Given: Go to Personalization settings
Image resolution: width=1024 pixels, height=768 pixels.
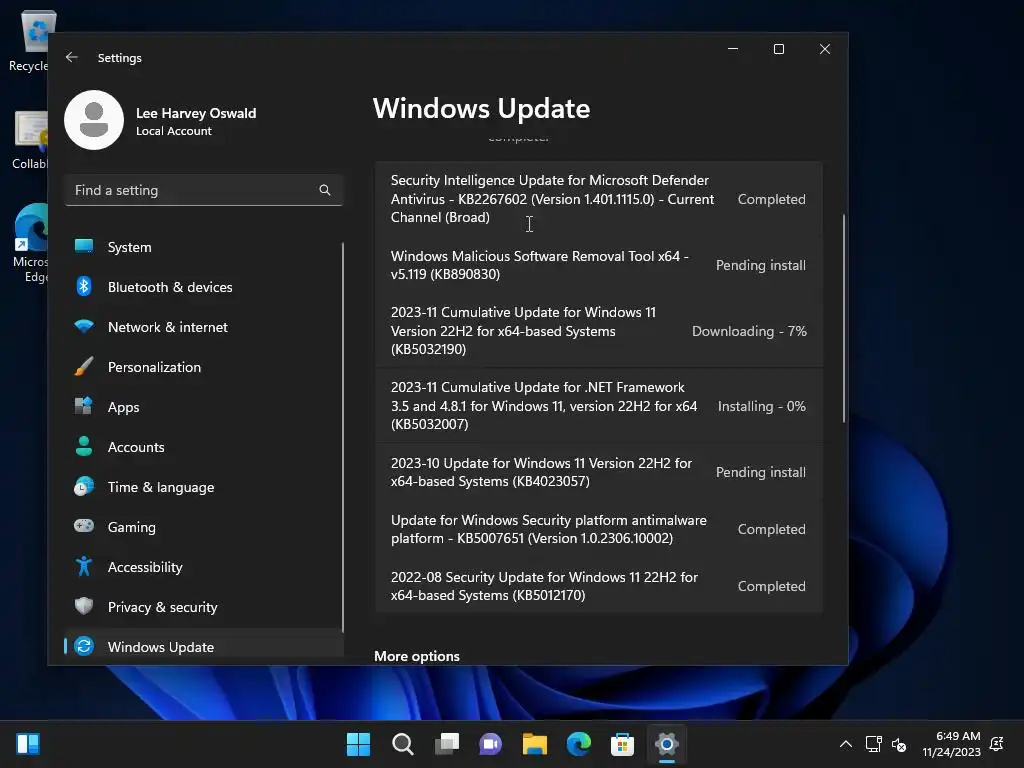Looking at the screenshot, I should click(x=203, y=366).
